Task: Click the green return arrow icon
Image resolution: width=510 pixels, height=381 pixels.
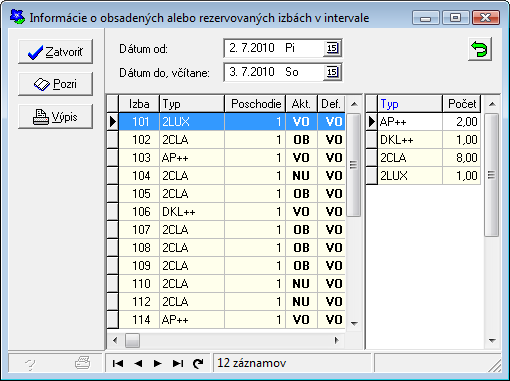Action: [480, 49]
